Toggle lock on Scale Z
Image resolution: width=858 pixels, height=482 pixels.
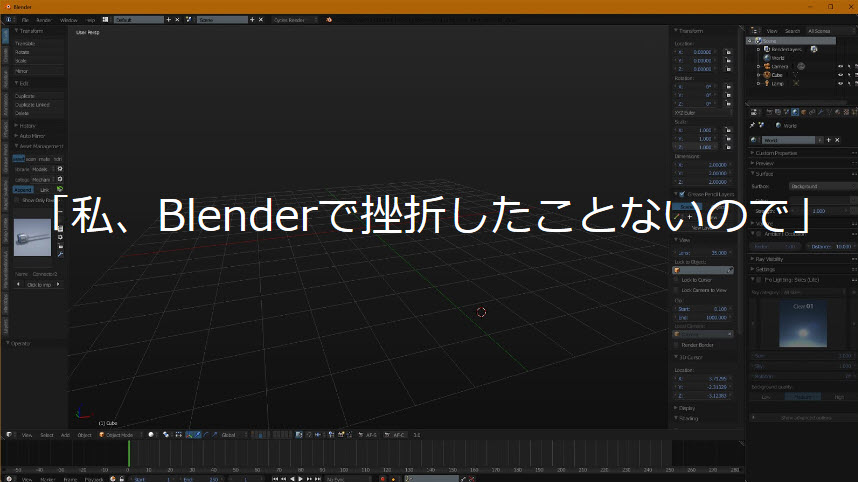(728, 147)
